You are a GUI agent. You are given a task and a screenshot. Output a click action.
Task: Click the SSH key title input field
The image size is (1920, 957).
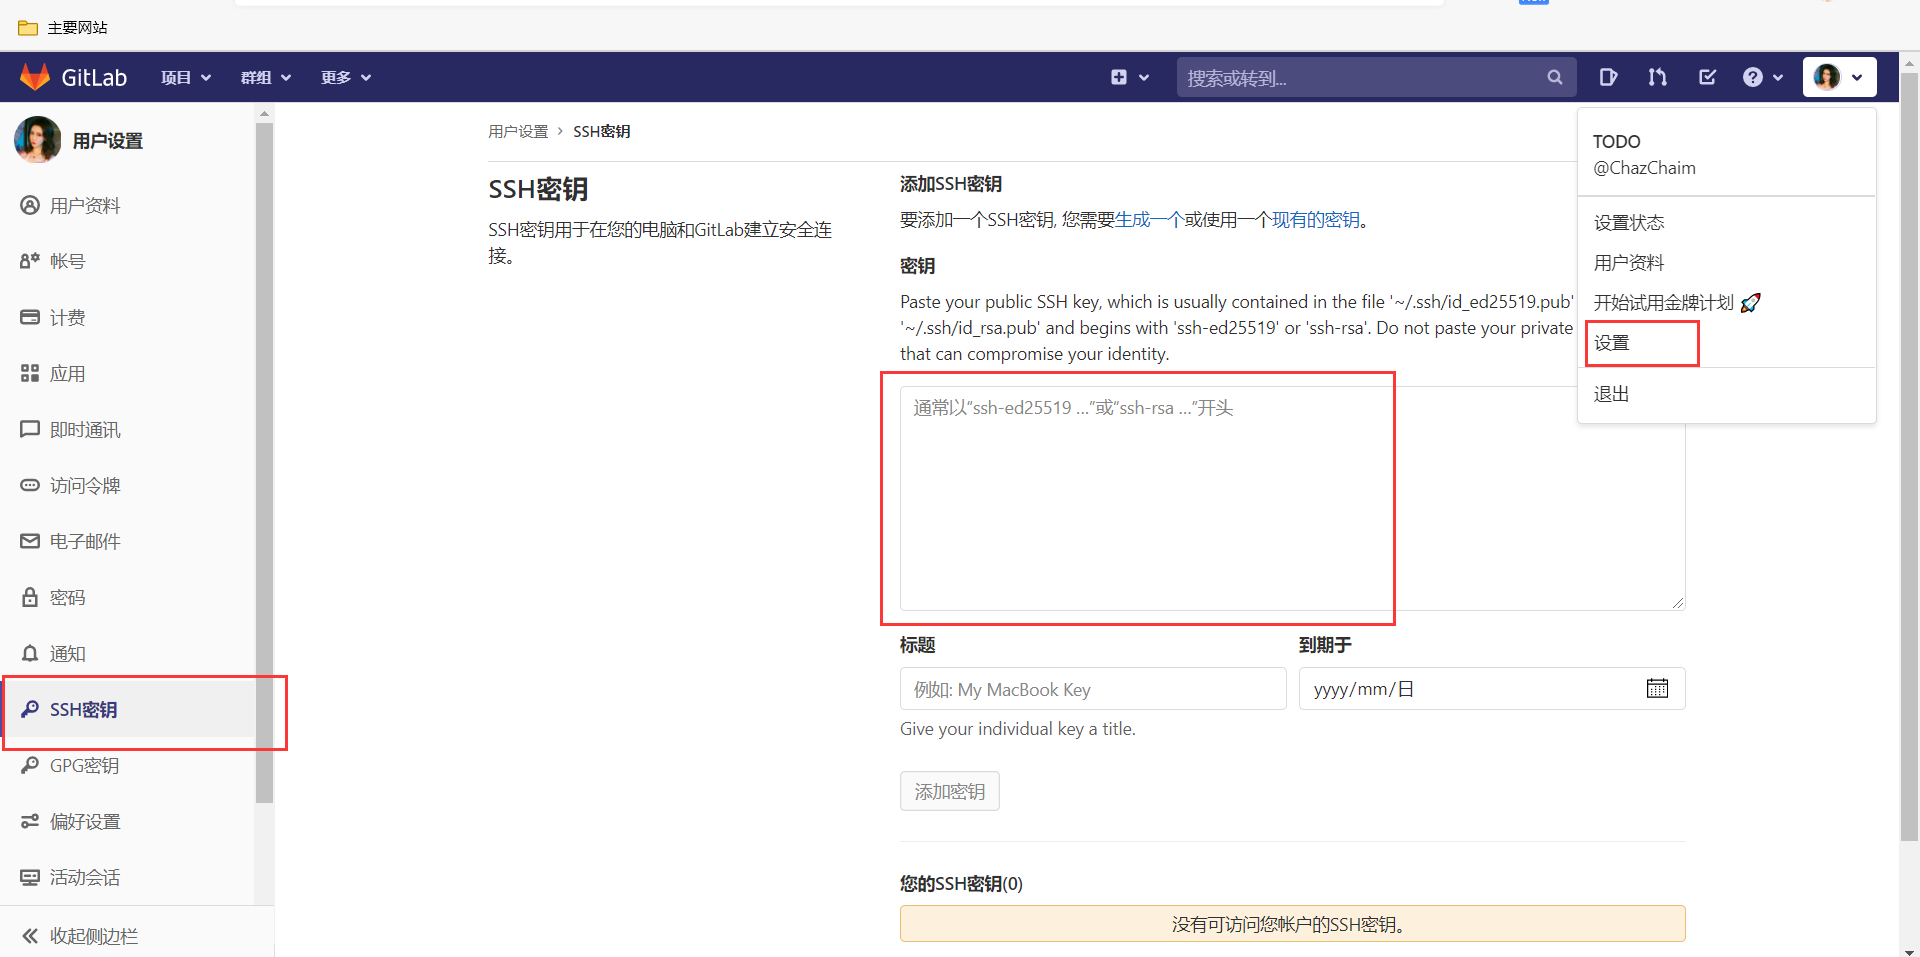(1092, 689)
